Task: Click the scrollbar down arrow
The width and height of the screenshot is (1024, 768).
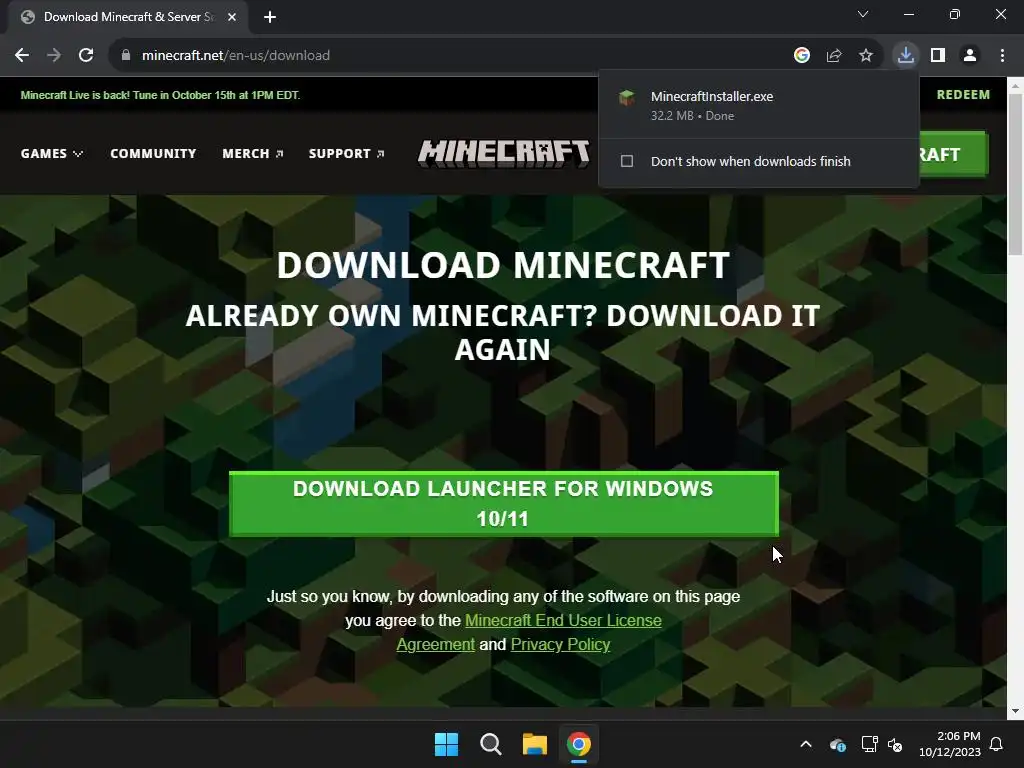Action: tap(1015, 711)
